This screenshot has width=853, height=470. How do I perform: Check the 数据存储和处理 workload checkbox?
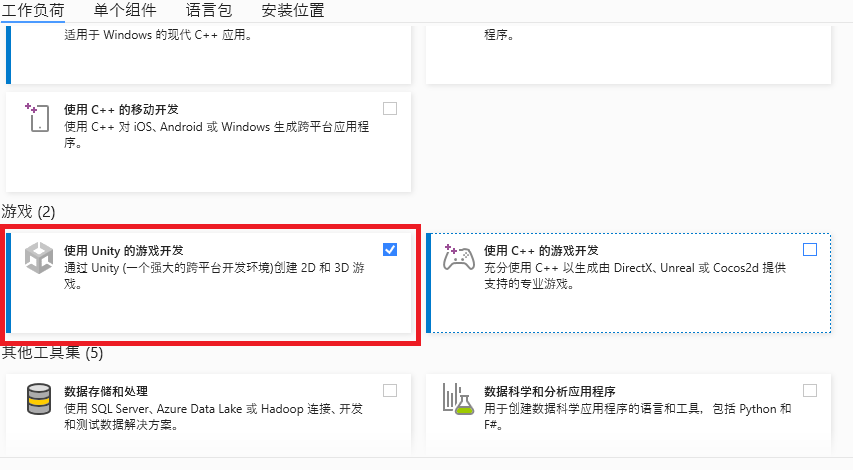(390, 390)
